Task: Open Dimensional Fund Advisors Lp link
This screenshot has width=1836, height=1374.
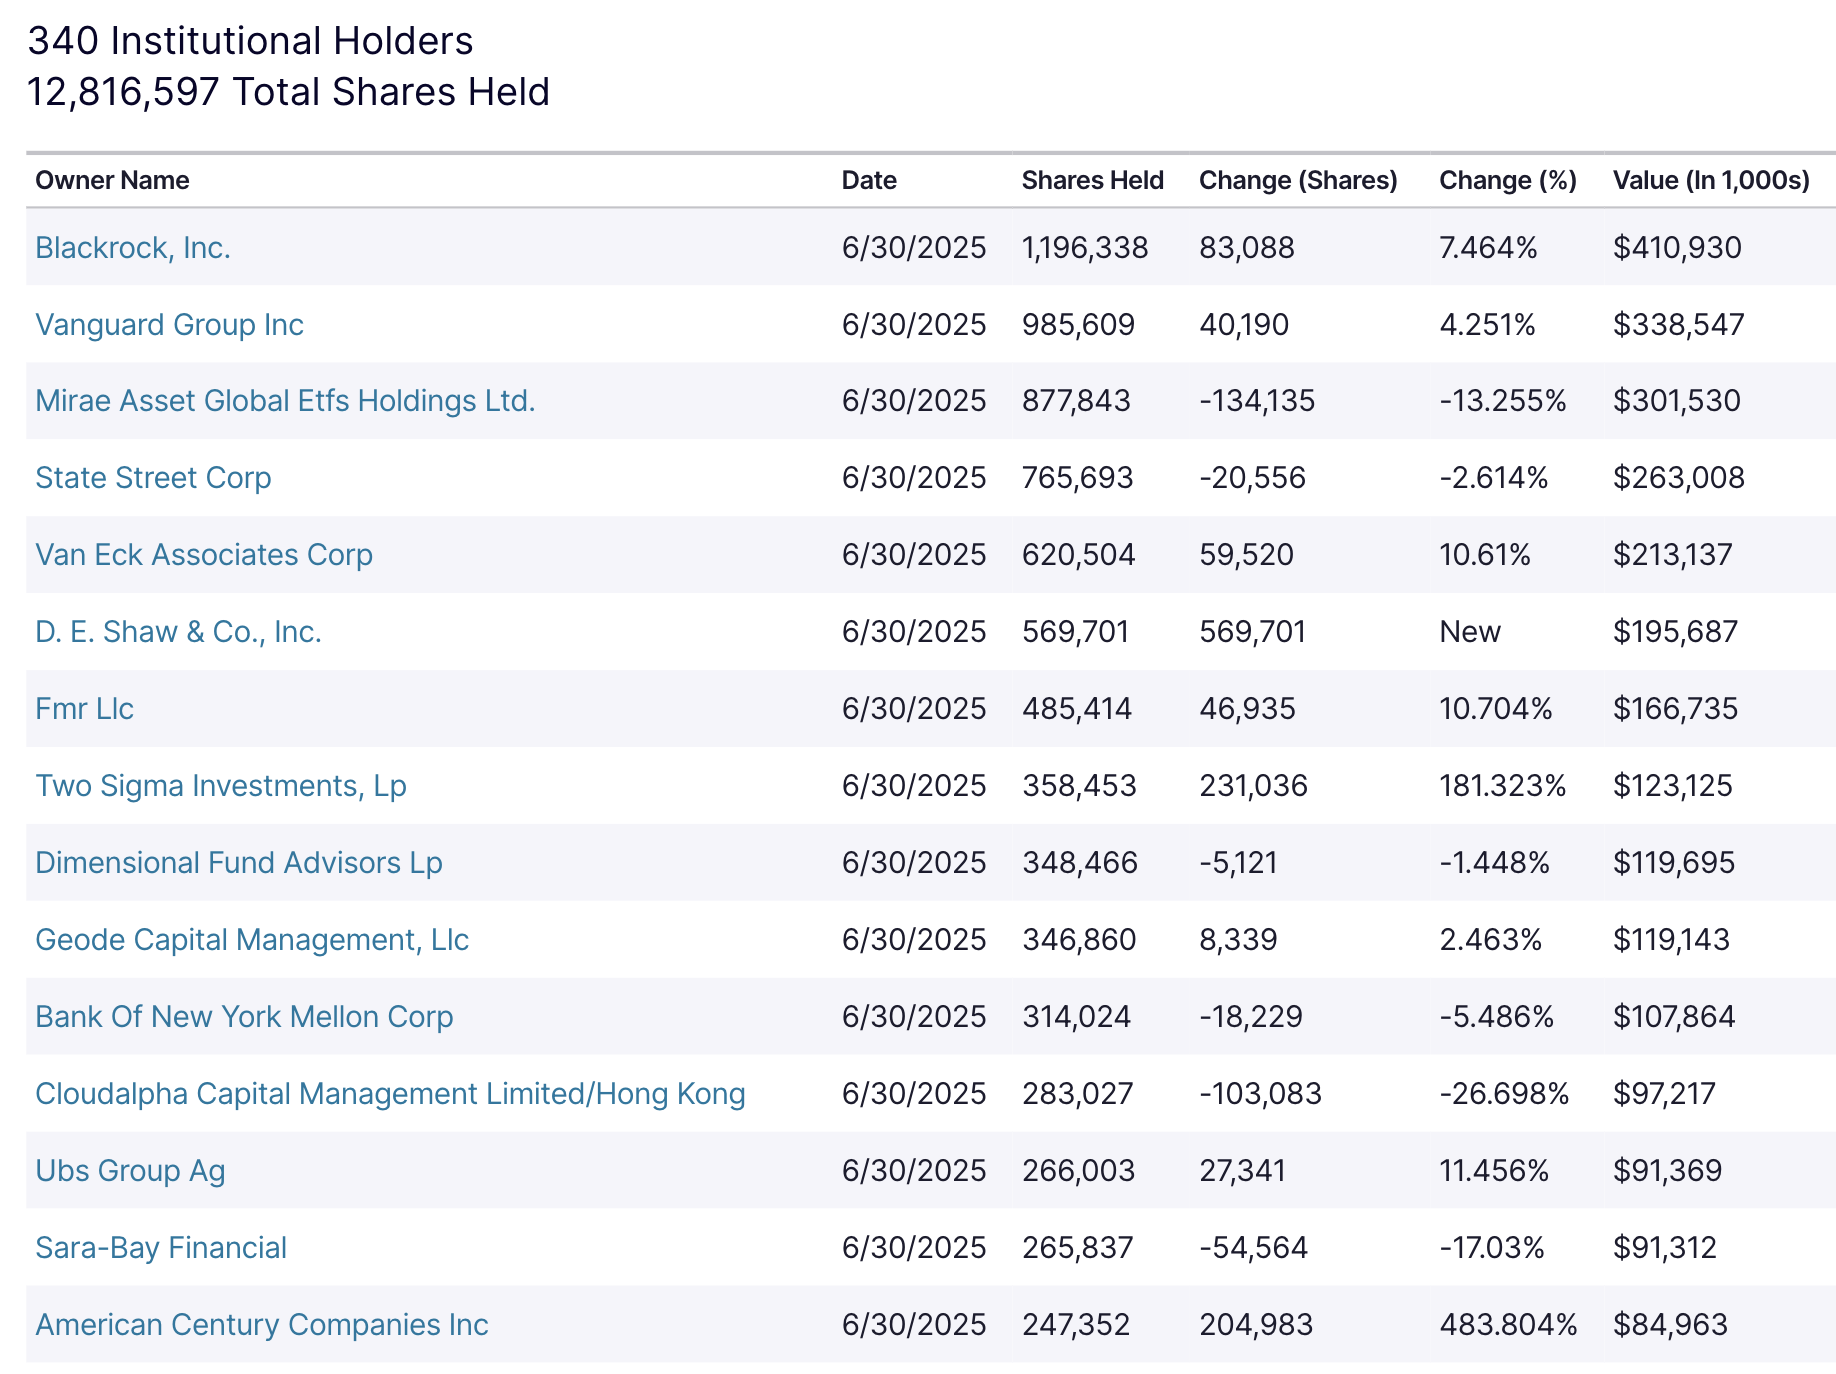Action: pos(238,863)
